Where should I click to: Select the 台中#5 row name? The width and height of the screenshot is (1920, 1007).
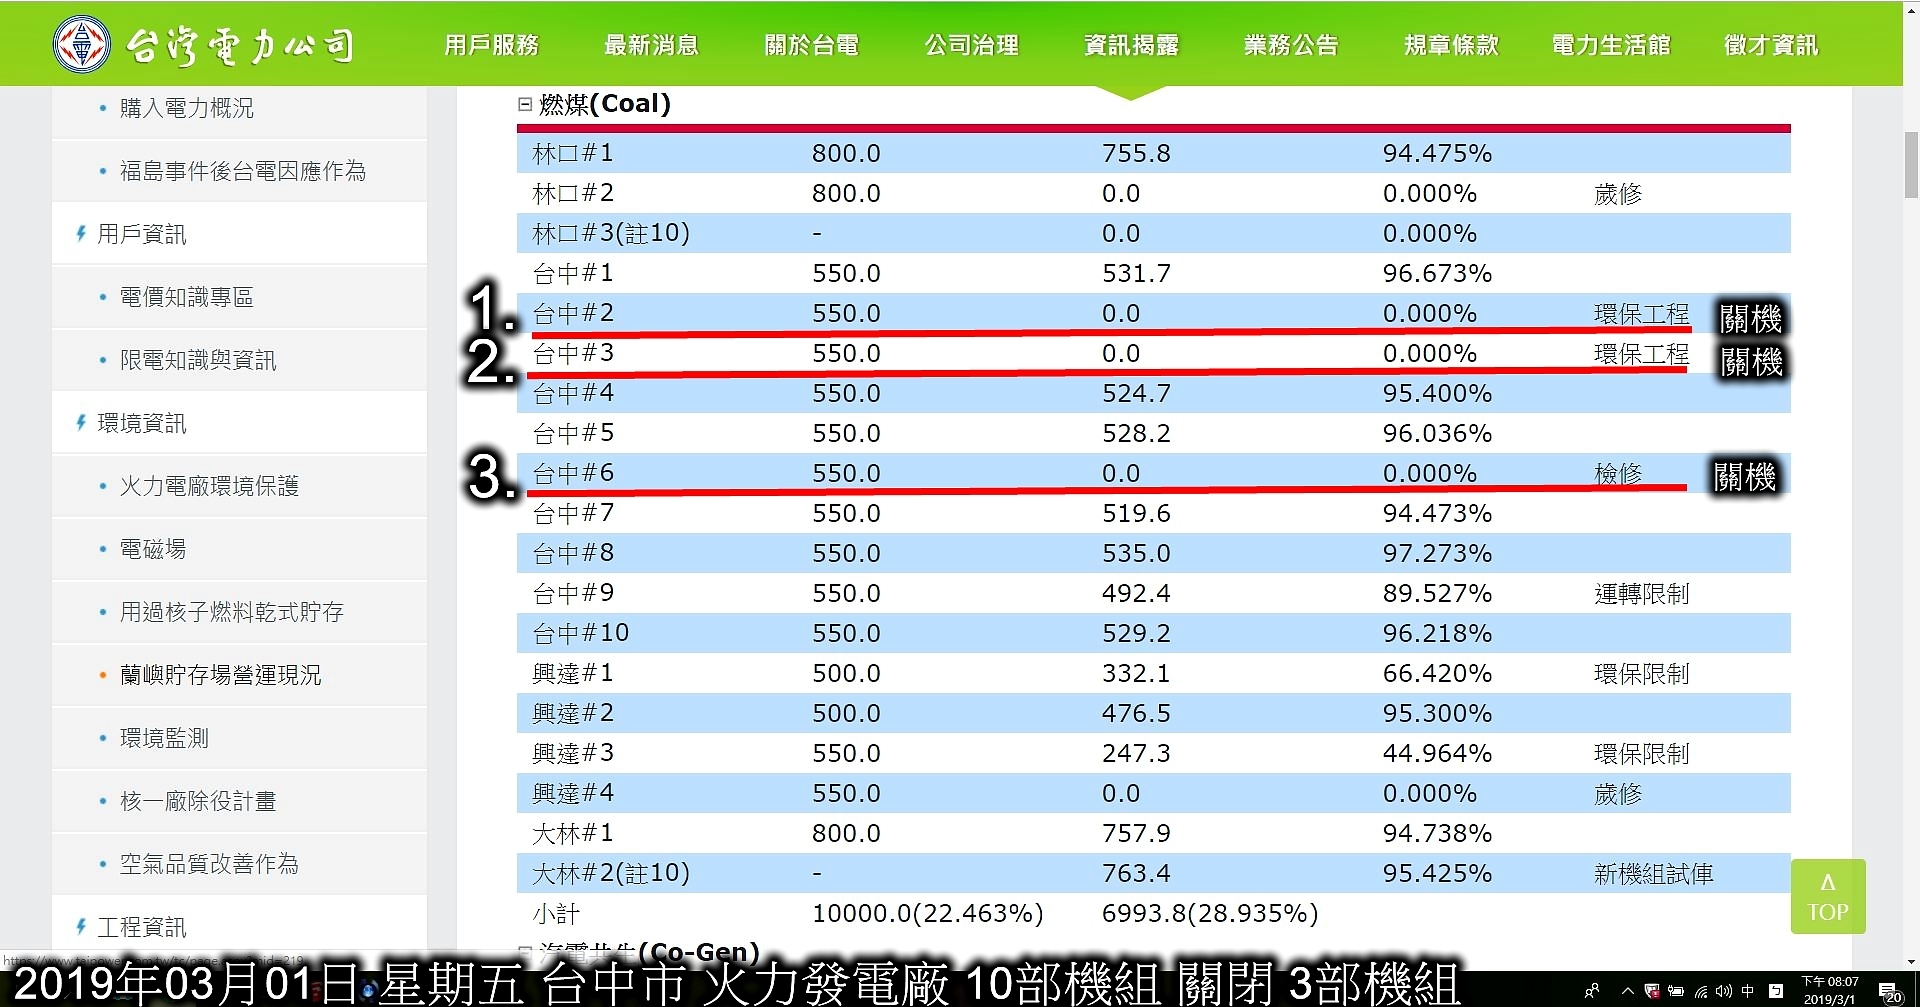tap(573, 433)
